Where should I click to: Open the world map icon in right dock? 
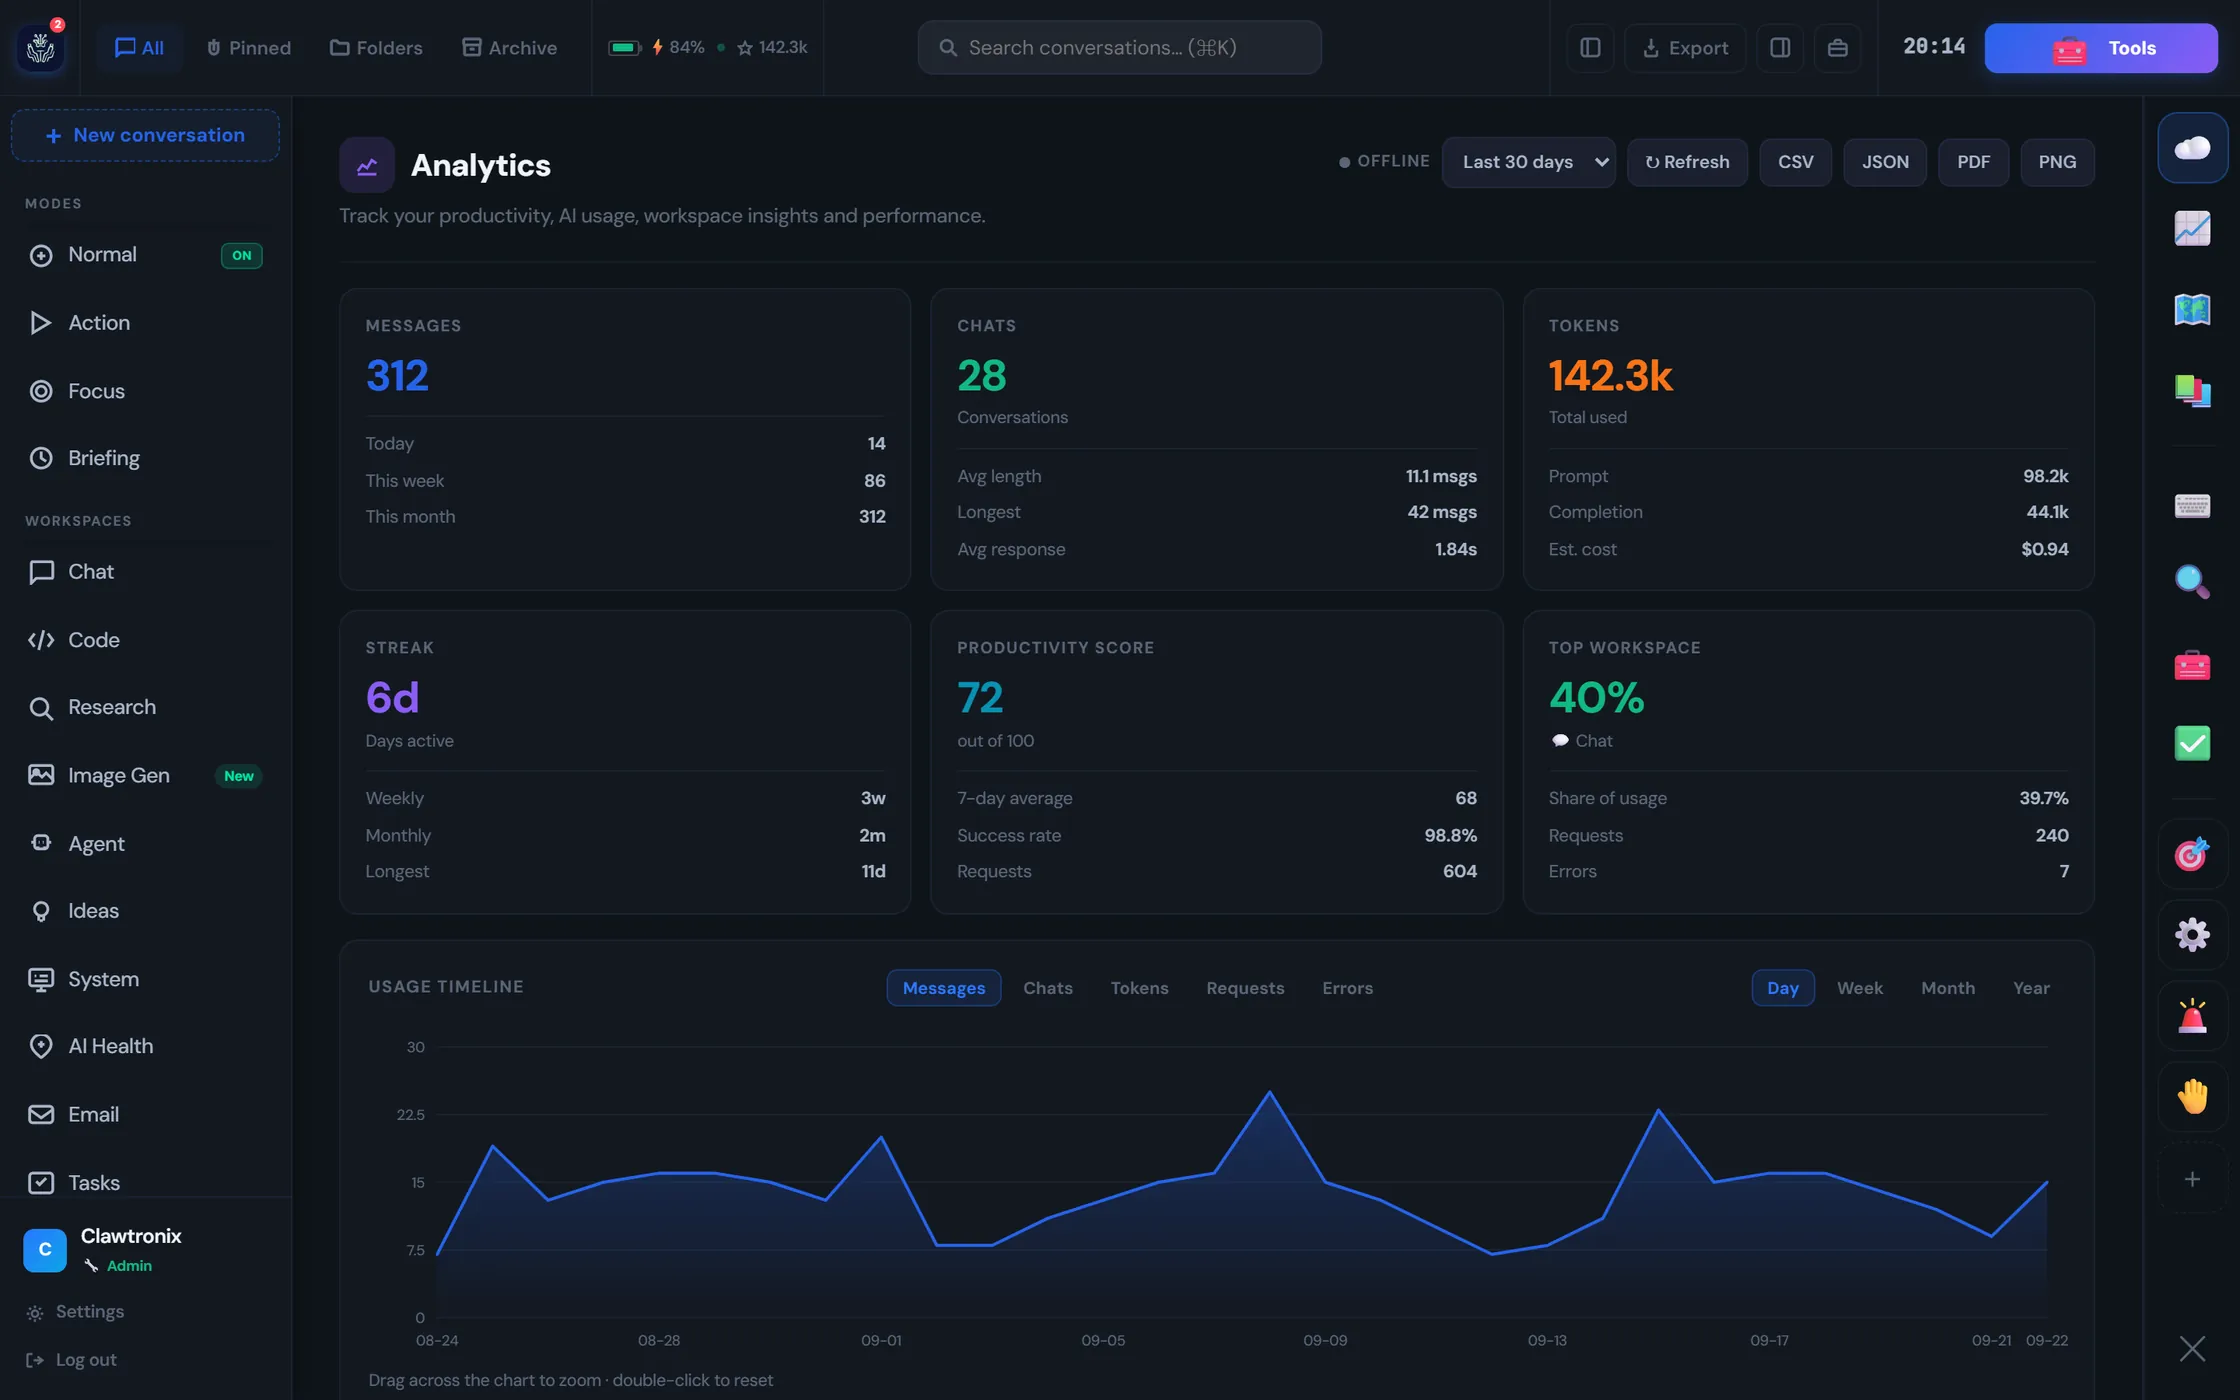[2192, 310]
